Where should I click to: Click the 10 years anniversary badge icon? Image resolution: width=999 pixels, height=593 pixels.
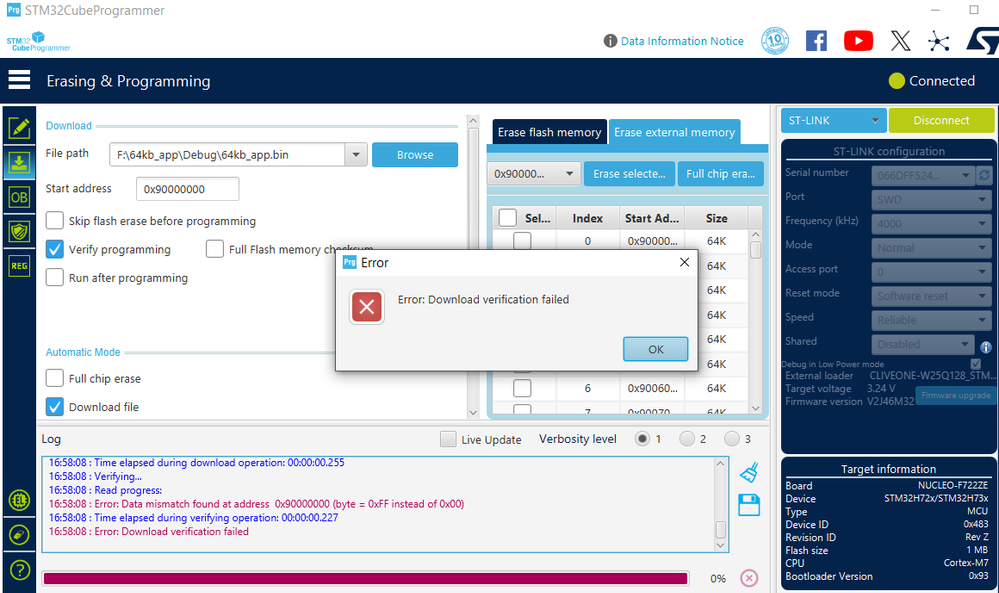(775, 41)
